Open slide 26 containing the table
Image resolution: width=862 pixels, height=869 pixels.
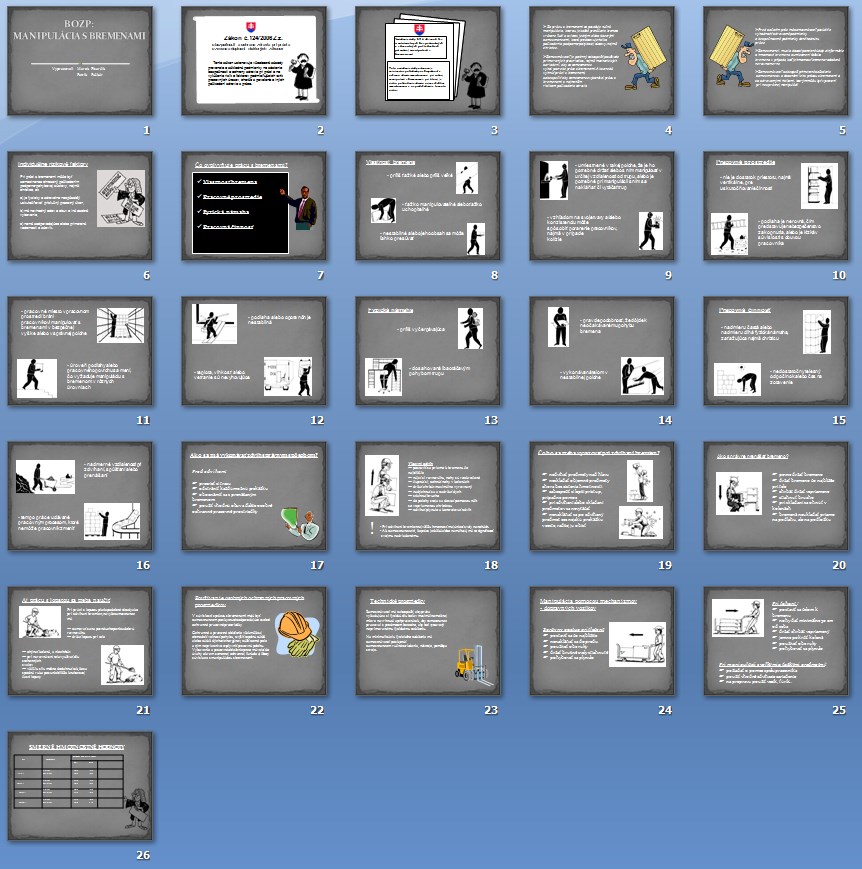click(x=80, y=786)
